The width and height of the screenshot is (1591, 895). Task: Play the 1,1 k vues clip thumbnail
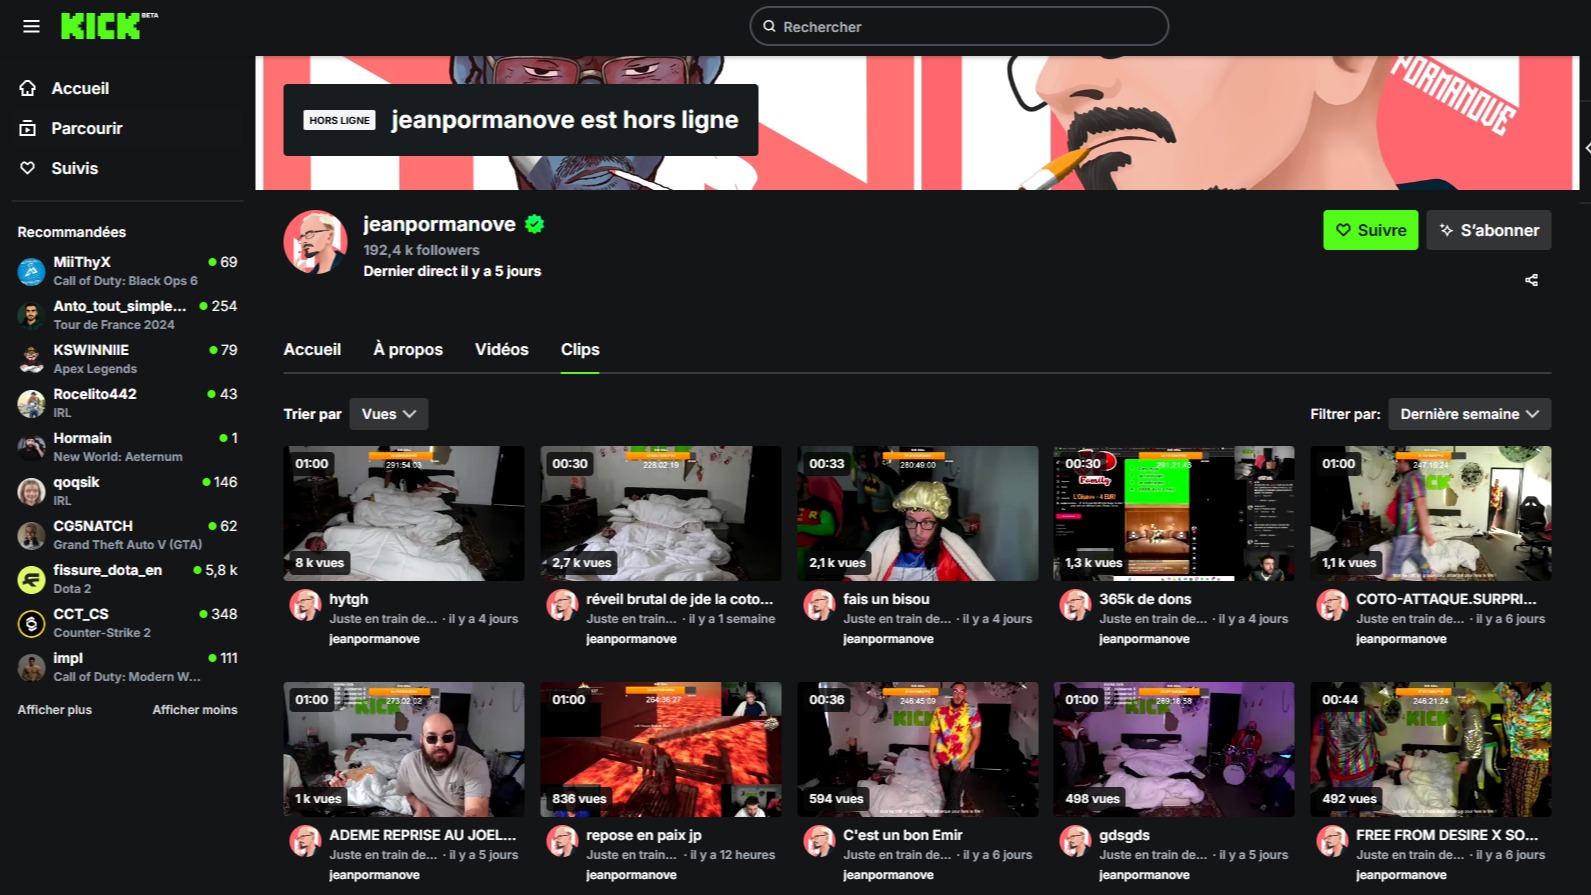tap(1431, 513)
